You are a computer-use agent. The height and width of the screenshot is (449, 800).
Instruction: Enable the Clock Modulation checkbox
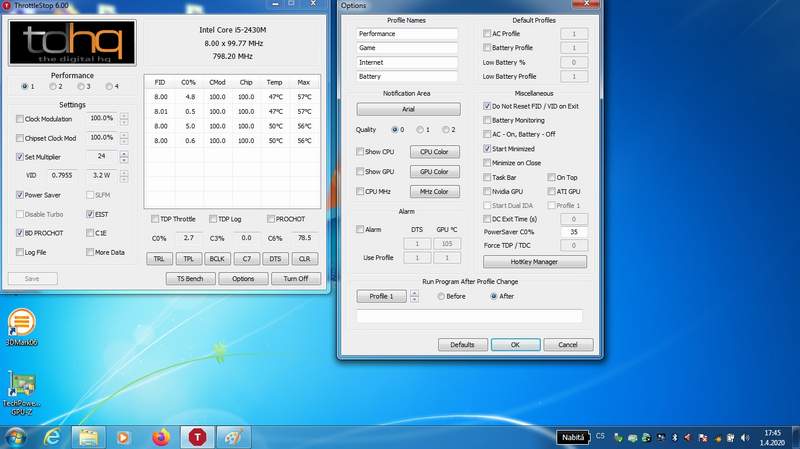tap(20, 119)
